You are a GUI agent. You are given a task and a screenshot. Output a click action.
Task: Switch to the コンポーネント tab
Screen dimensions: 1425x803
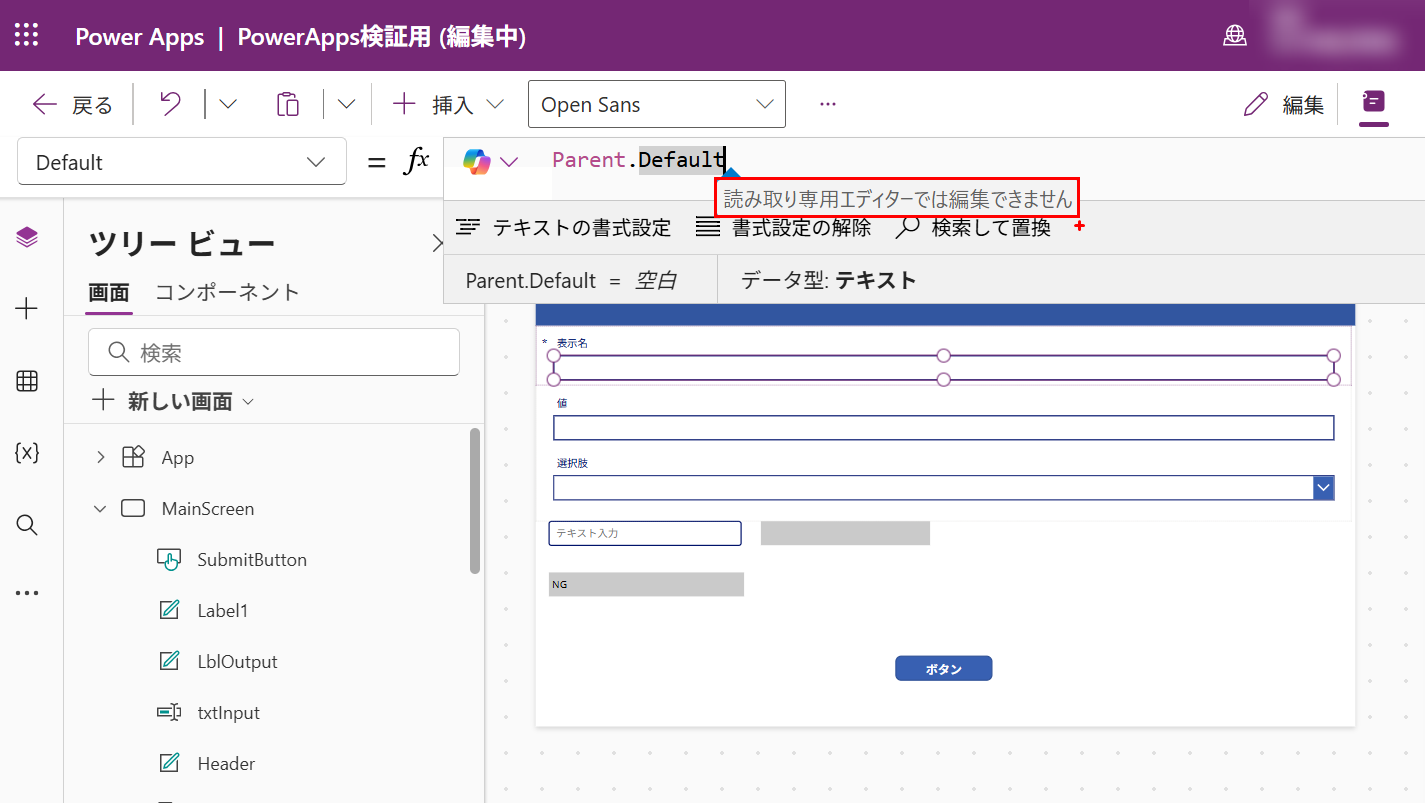tap(227, 292)
